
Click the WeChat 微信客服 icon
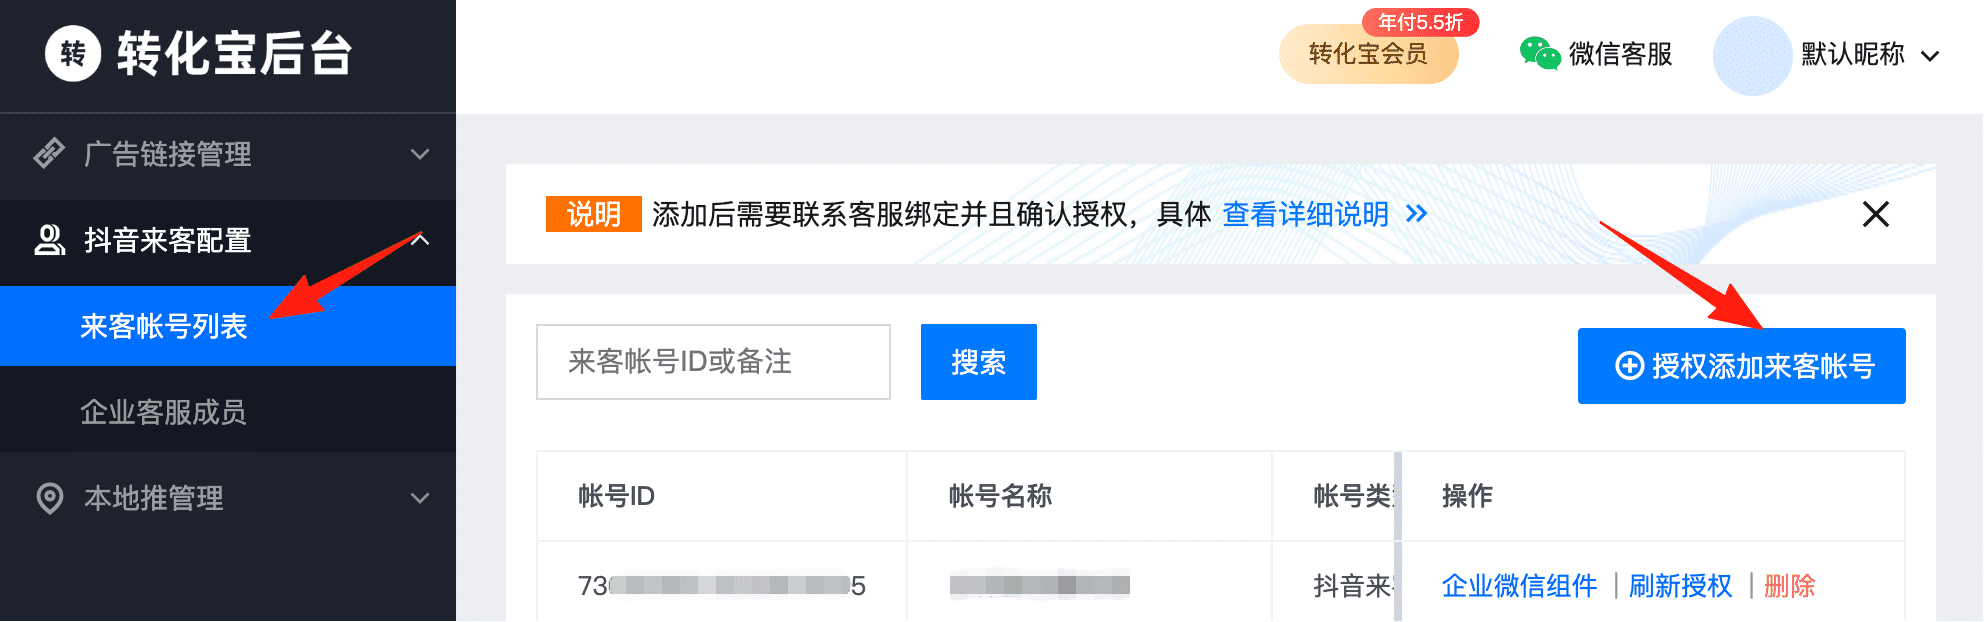[x=1540, y=54]
